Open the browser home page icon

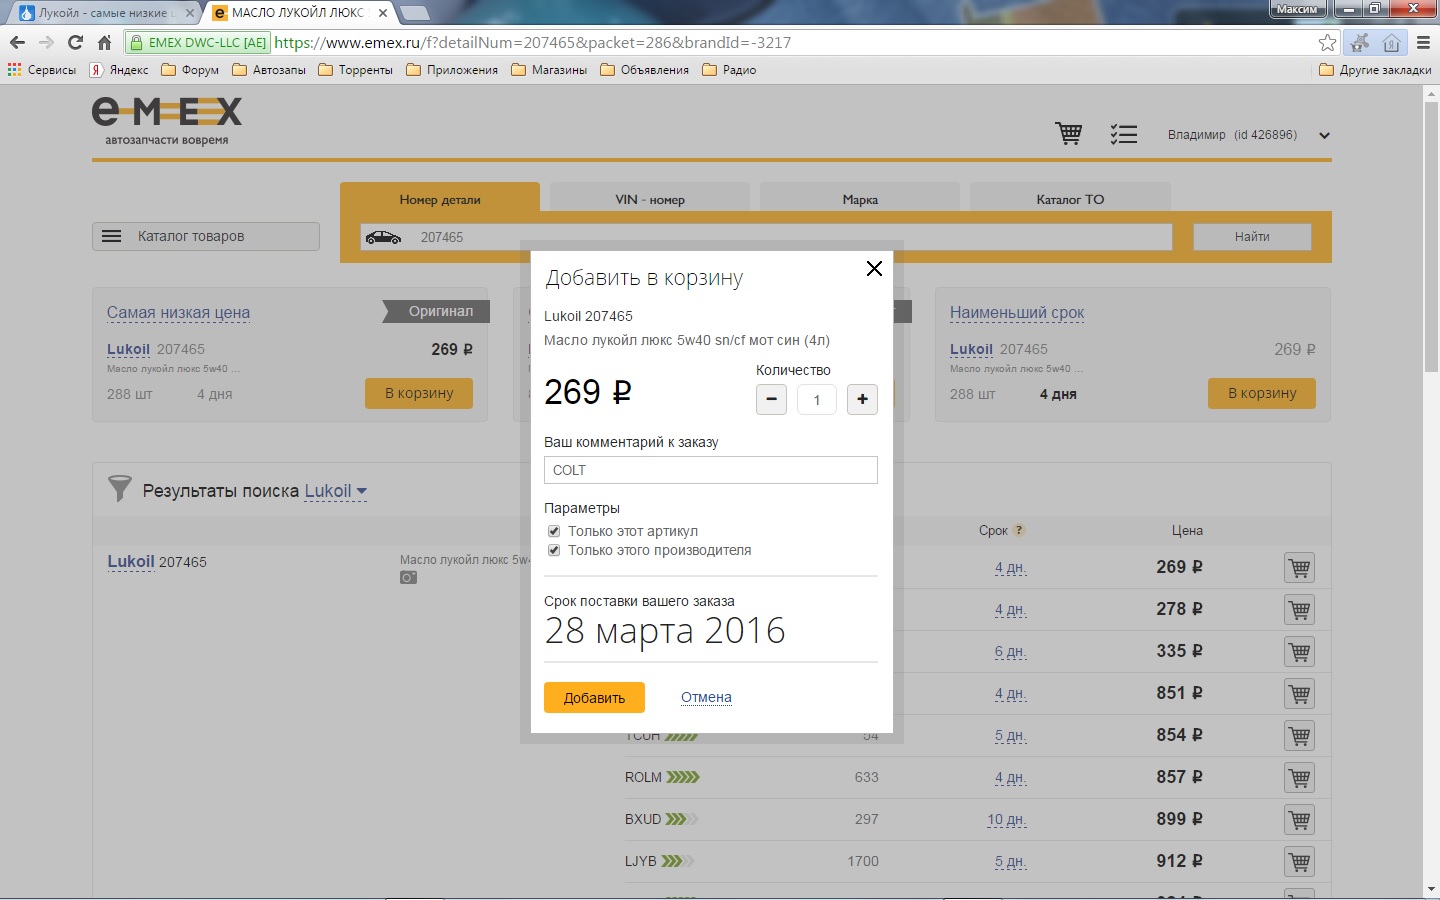(104, 42)
